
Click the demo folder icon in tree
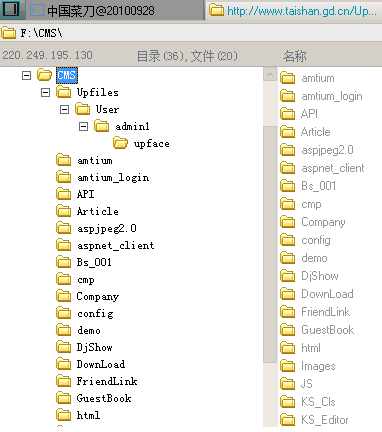[x=63, y=330]
